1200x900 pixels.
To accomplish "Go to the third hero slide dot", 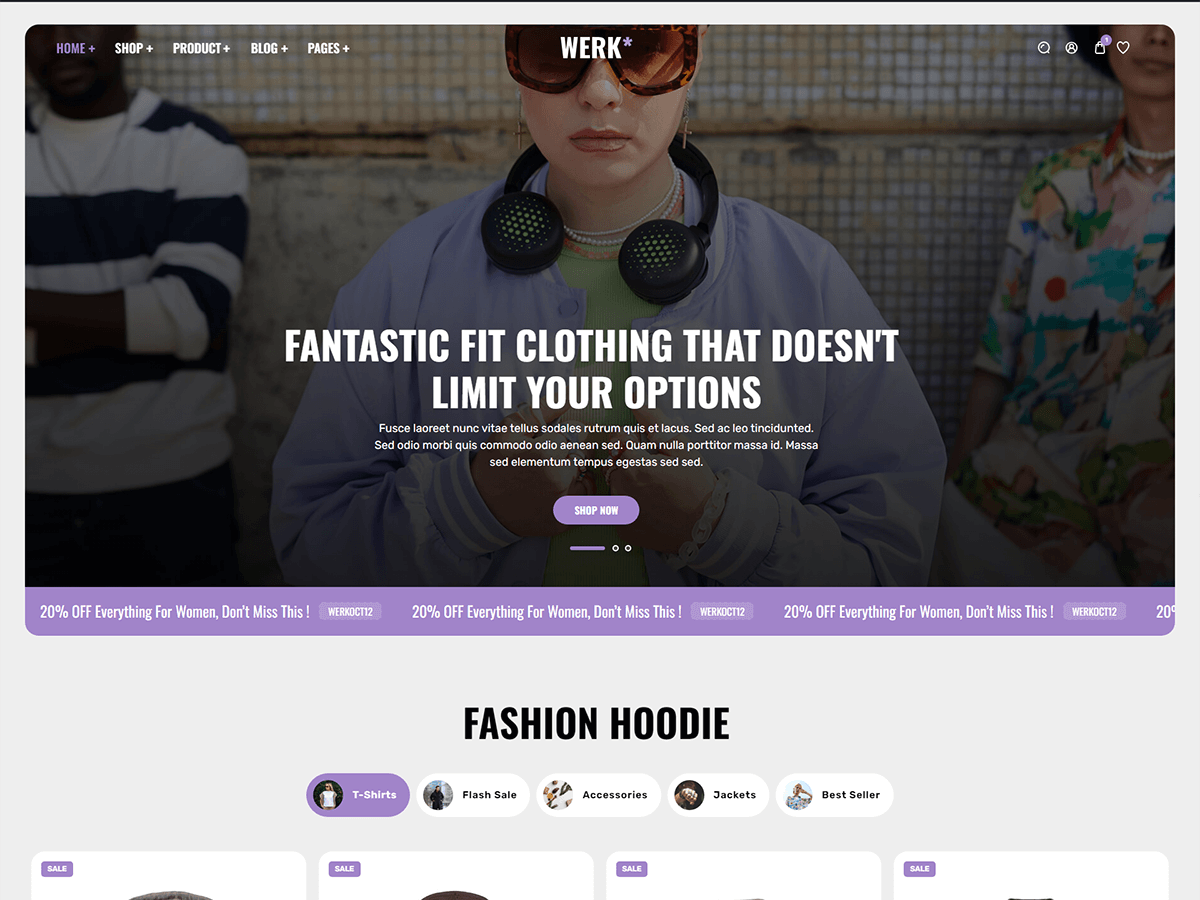I will click(628, 548).
